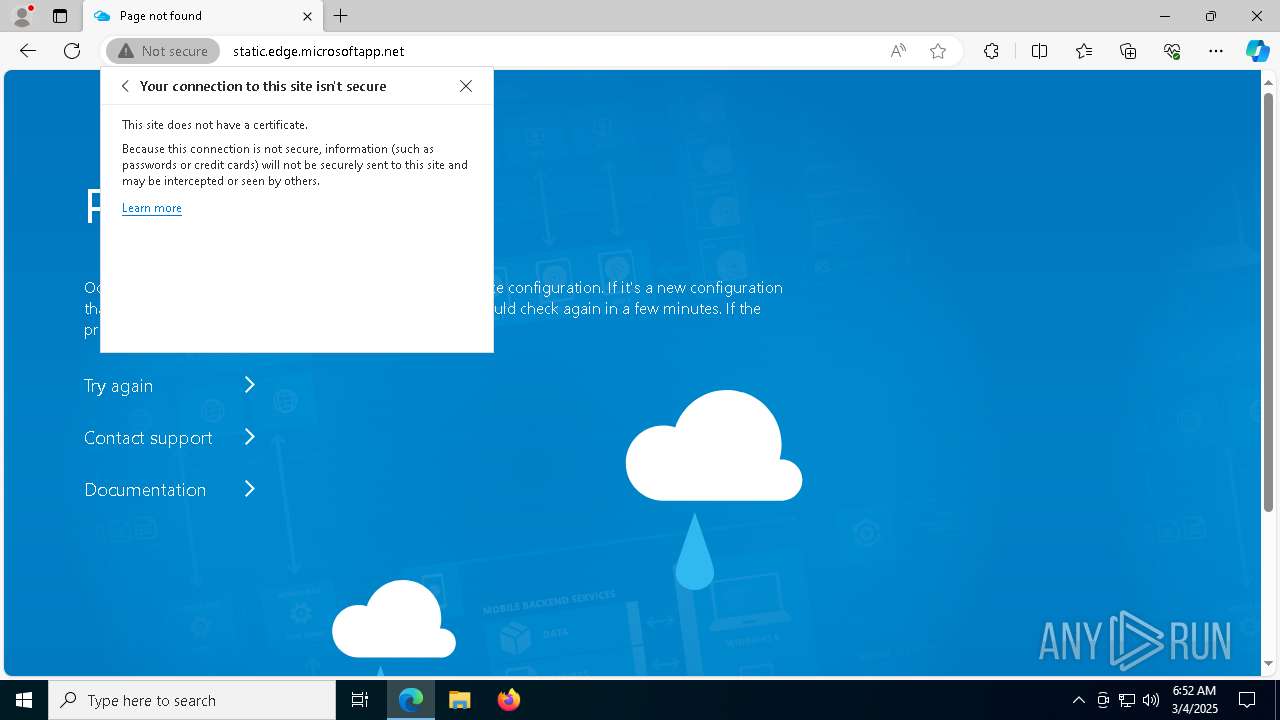This screenshot has width=1280, height=720.
Task: Click the scrollbar down arrow
Action: pos(1268,663)
